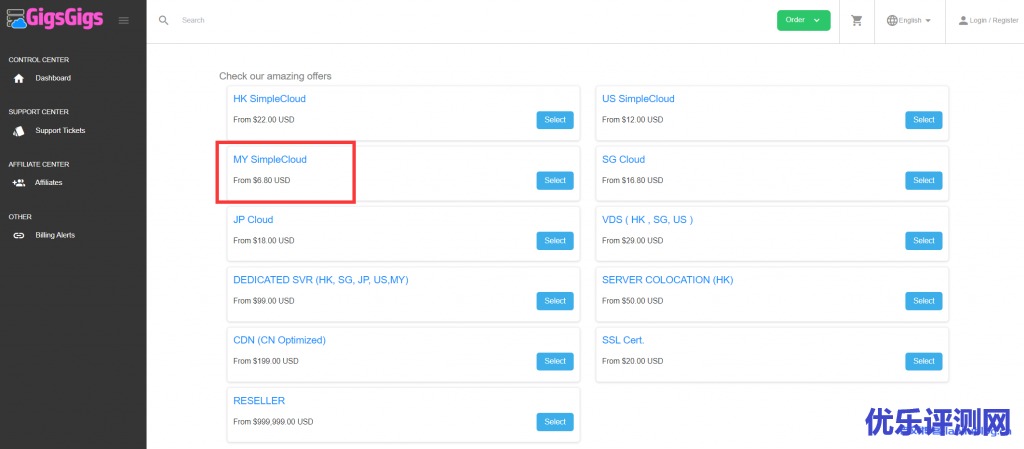Click the globe language icon

pos(892,20)
